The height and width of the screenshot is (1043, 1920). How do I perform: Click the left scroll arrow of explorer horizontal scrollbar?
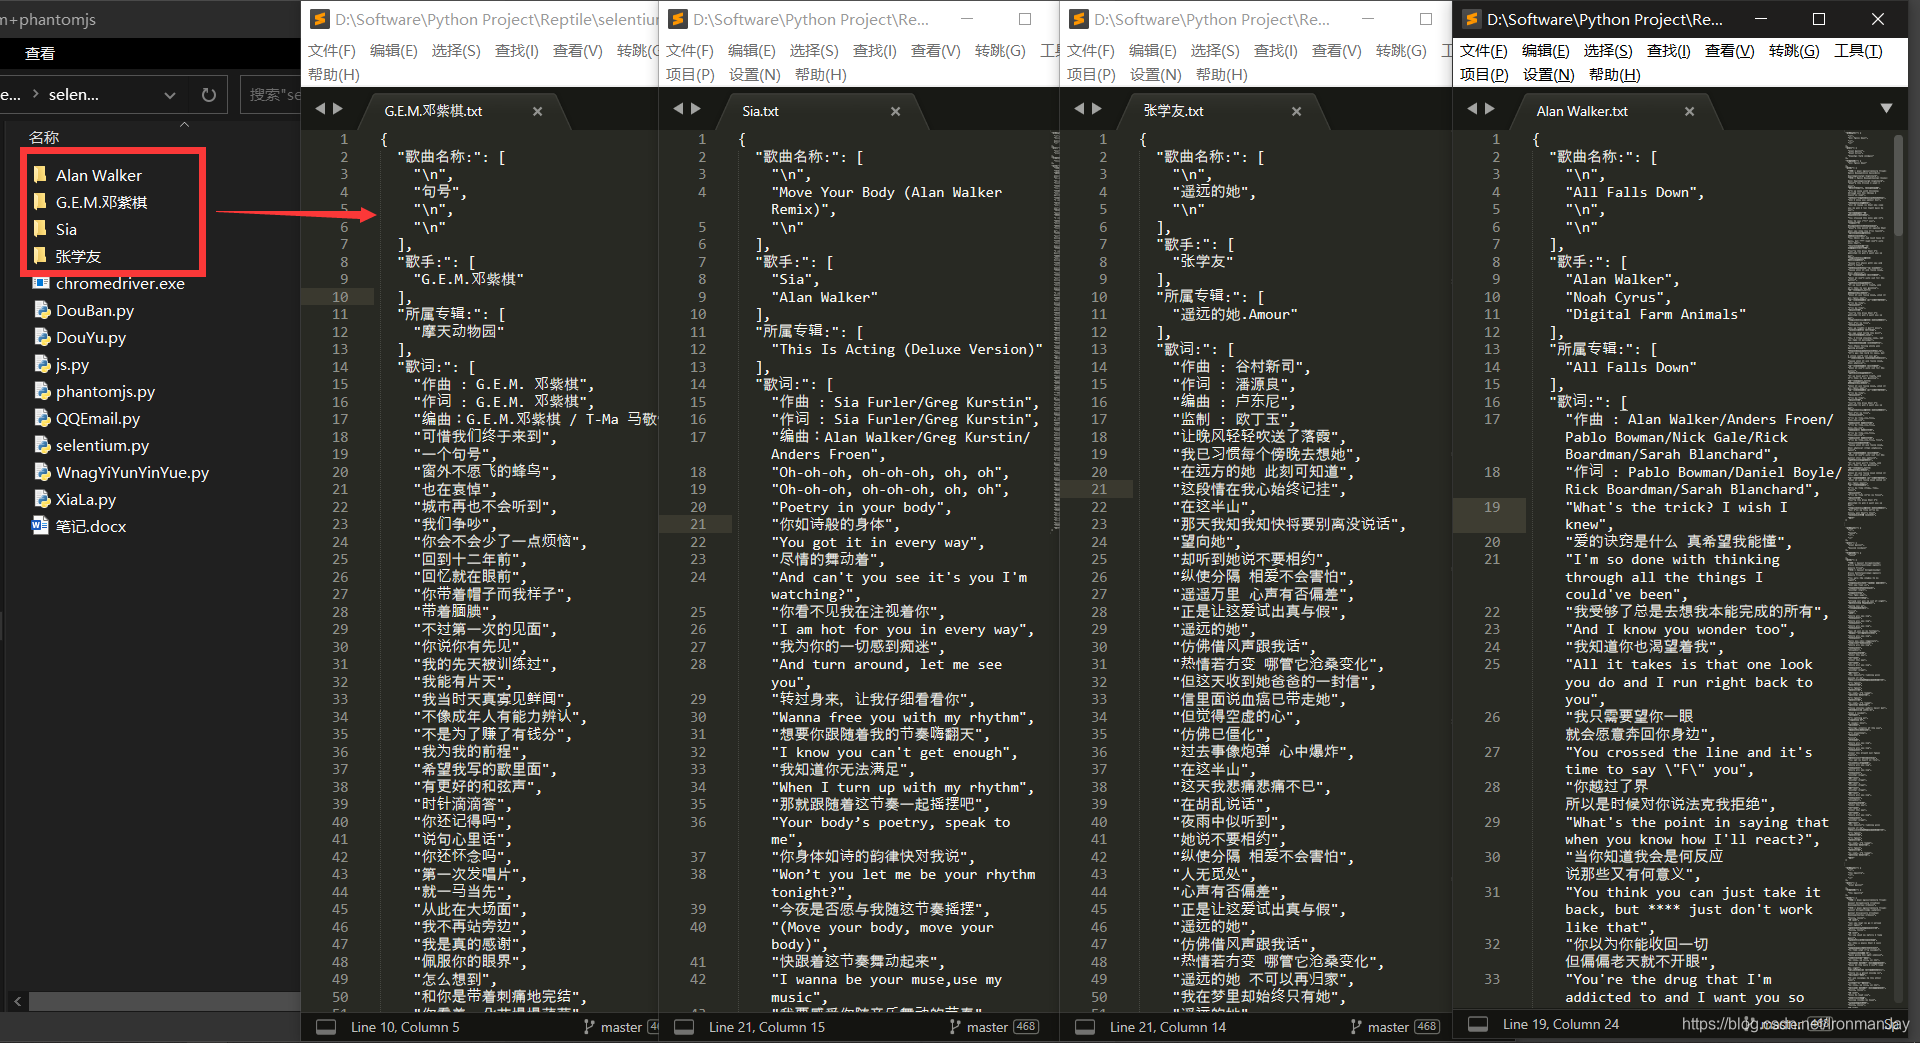17,1000
